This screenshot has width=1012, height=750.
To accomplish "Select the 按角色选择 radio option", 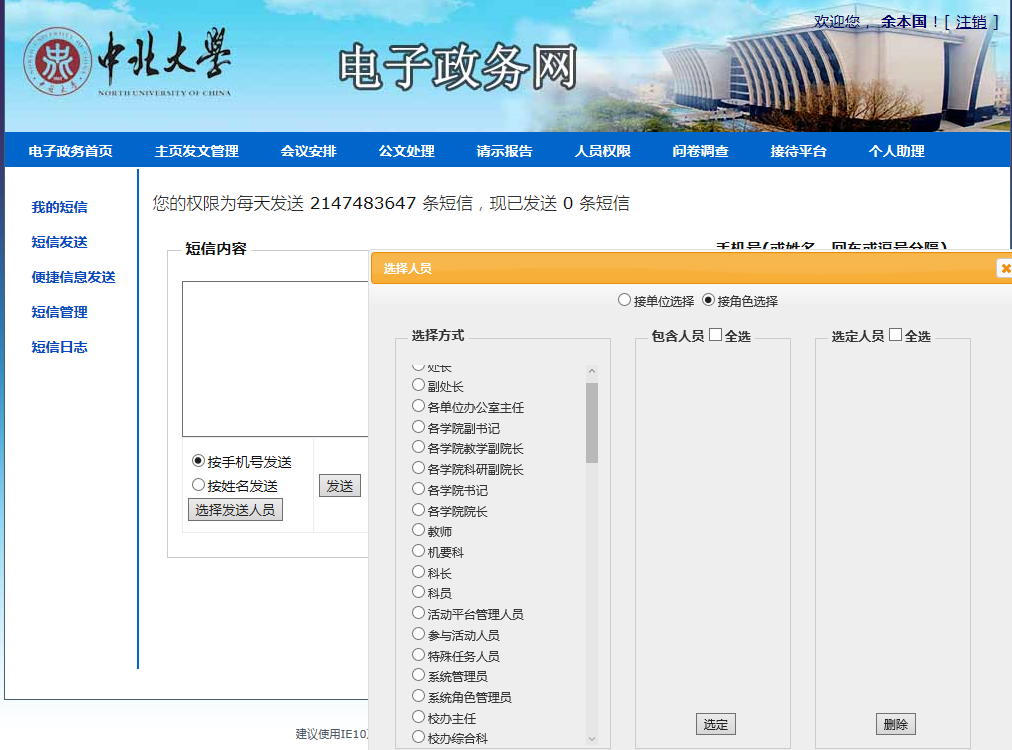I will pos(709,300).
